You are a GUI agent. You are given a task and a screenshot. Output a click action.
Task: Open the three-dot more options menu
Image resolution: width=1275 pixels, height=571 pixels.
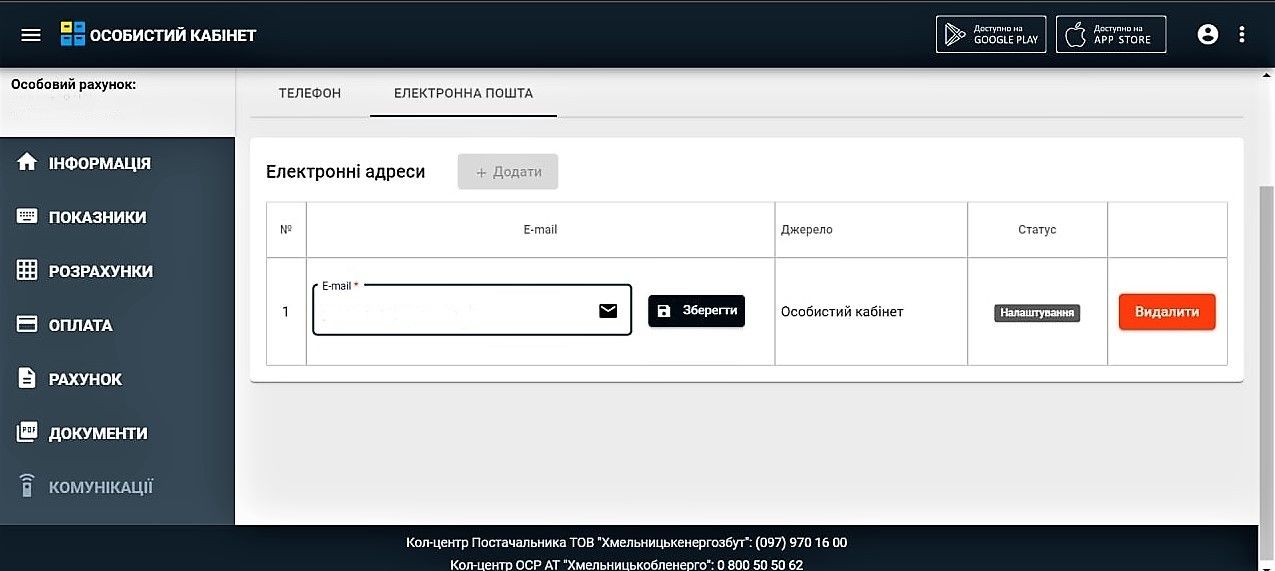[1242, 34]
